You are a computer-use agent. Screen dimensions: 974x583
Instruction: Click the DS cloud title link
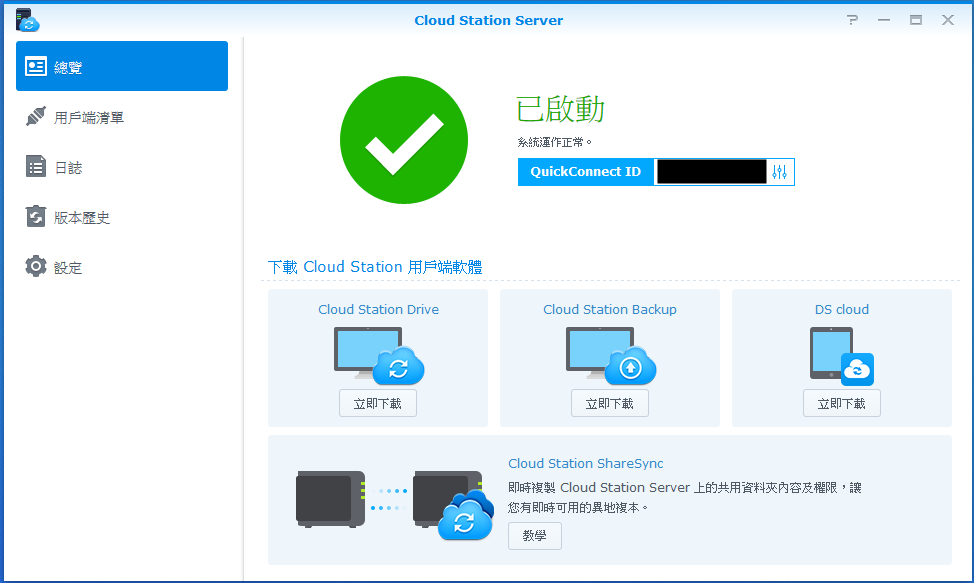coord(842,309)
